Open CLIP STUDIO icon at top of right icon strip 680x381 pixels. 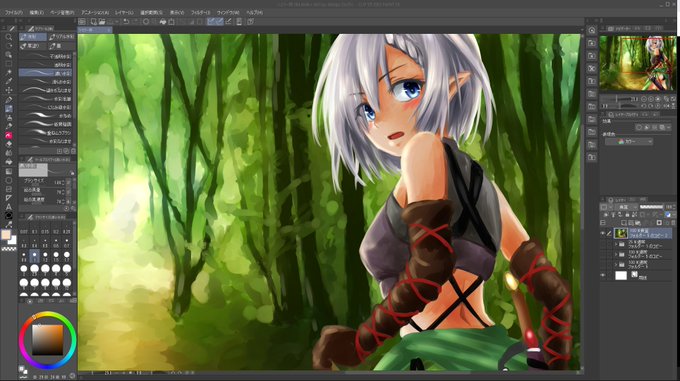[592, 30]
